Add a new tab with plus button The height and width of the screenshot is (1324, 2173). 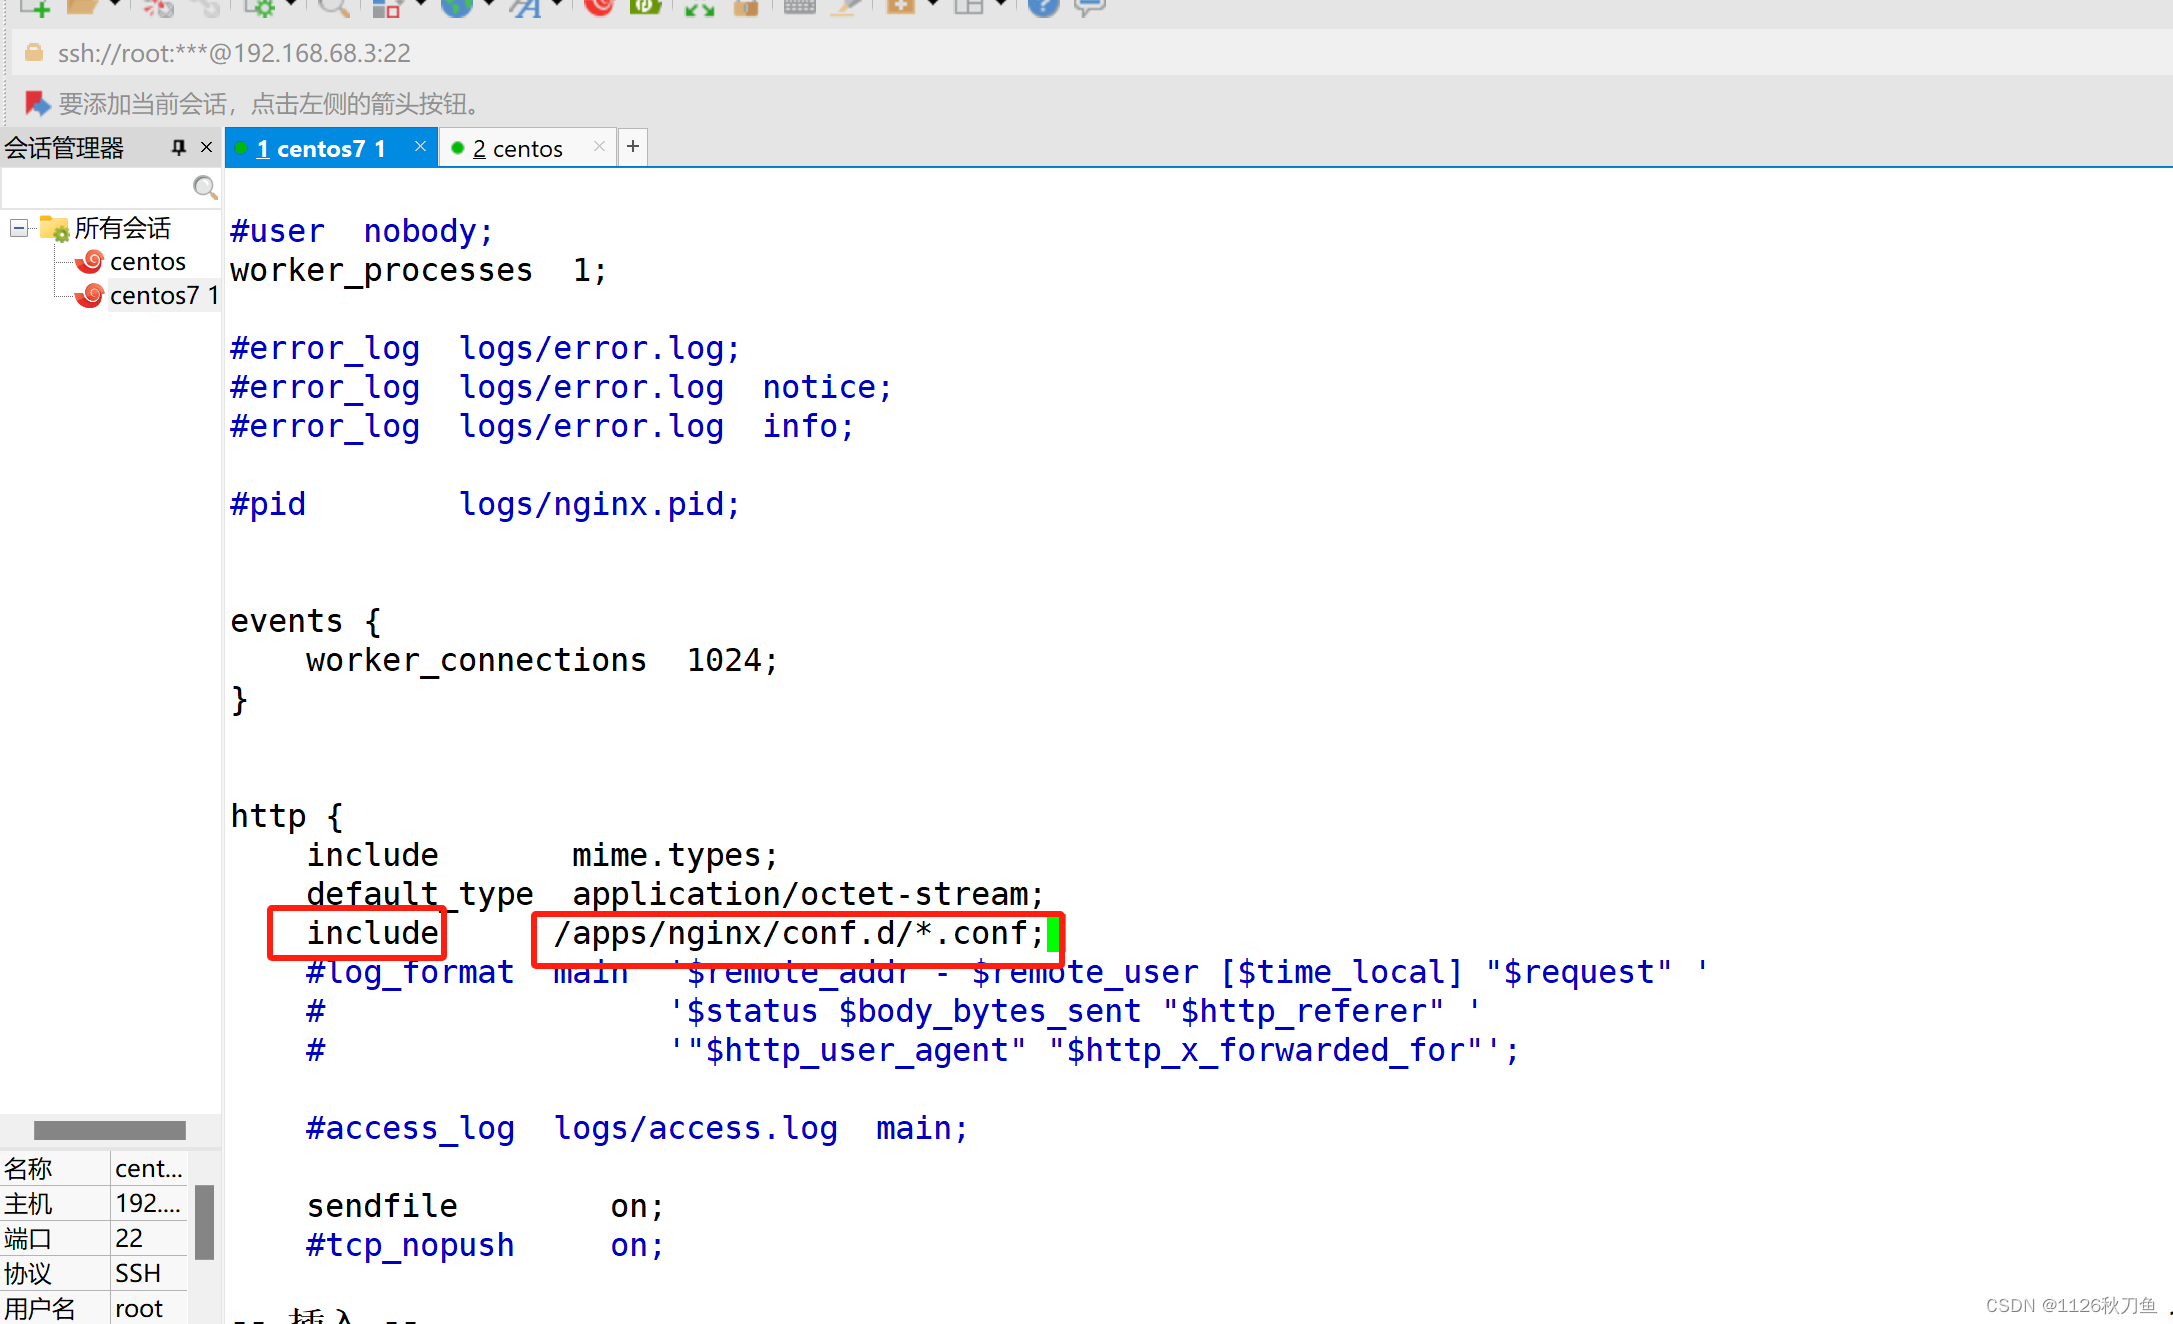pyautogui.click(x=633, y=147)
